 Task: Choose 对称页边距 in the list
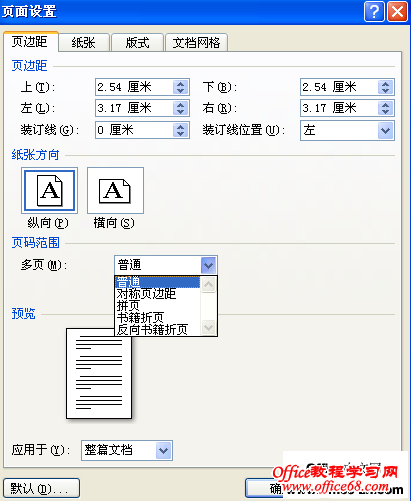pos(158,294)
